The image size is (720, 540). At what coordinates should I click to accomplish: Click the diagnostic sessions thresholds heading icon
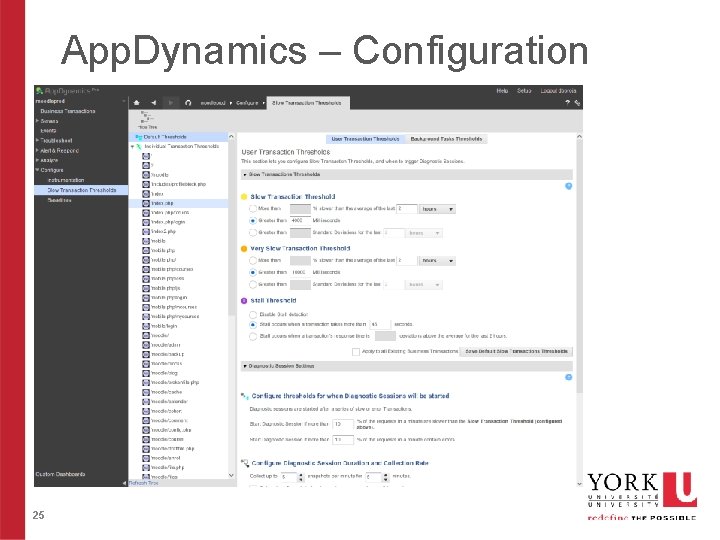(x=245, y=396)
